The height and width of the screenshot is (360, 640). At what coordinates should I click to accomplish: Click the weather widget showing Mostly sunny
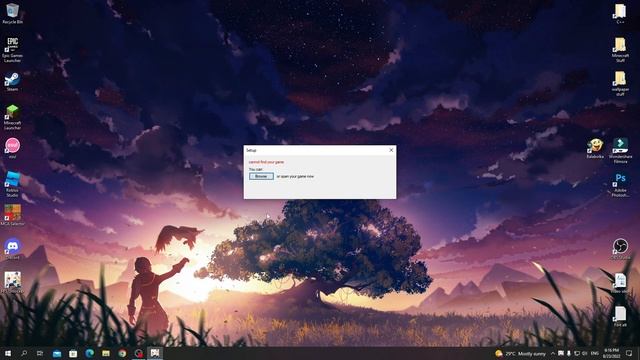click(x=520, y=353)
